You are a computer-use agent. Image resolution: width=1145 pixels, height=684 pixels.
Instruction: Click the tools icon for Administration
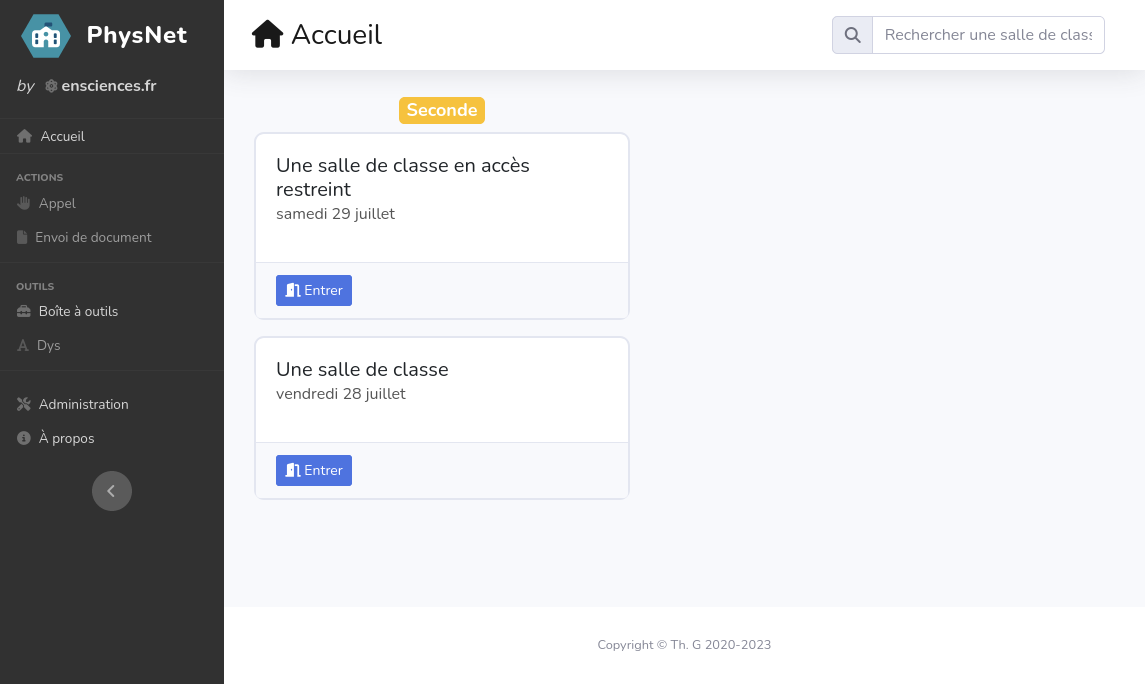coord(24,404)
